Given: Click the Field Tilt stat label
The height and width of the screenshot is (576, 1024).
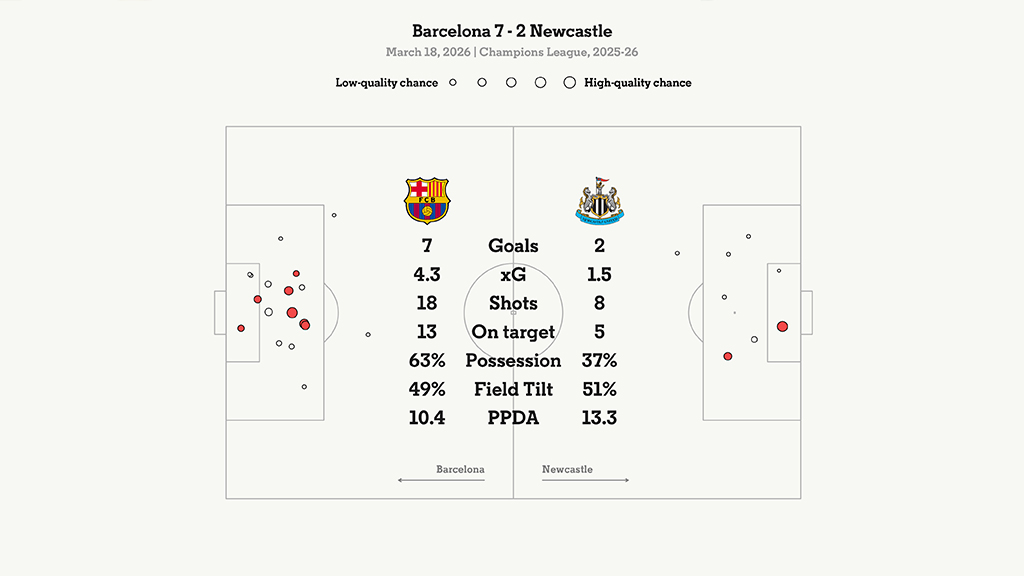Looking at the screenshot, I should pos(513,390).
